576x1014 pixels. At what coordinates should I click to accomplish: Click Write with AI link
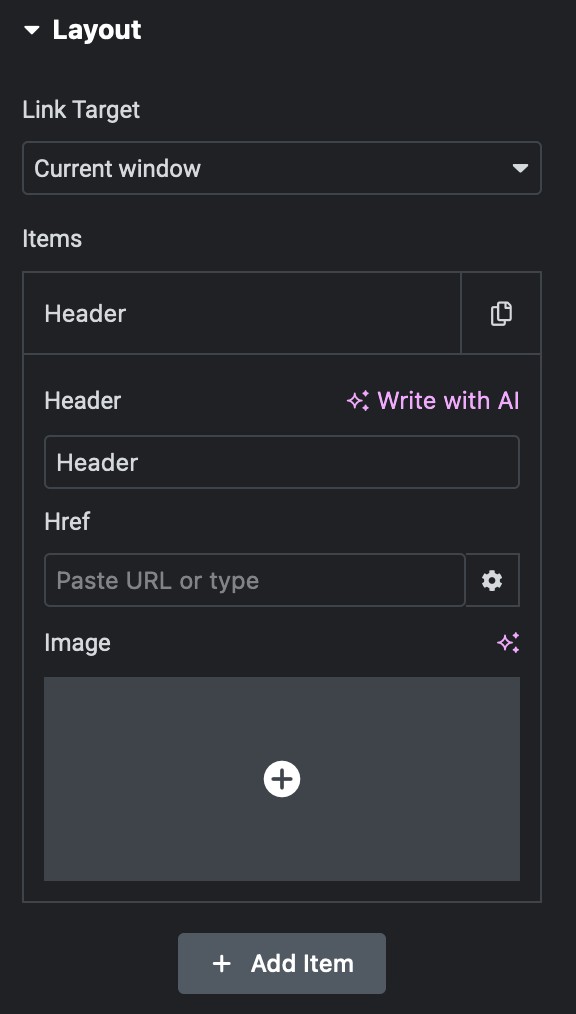pyautogui.click(x=448, y=400)
